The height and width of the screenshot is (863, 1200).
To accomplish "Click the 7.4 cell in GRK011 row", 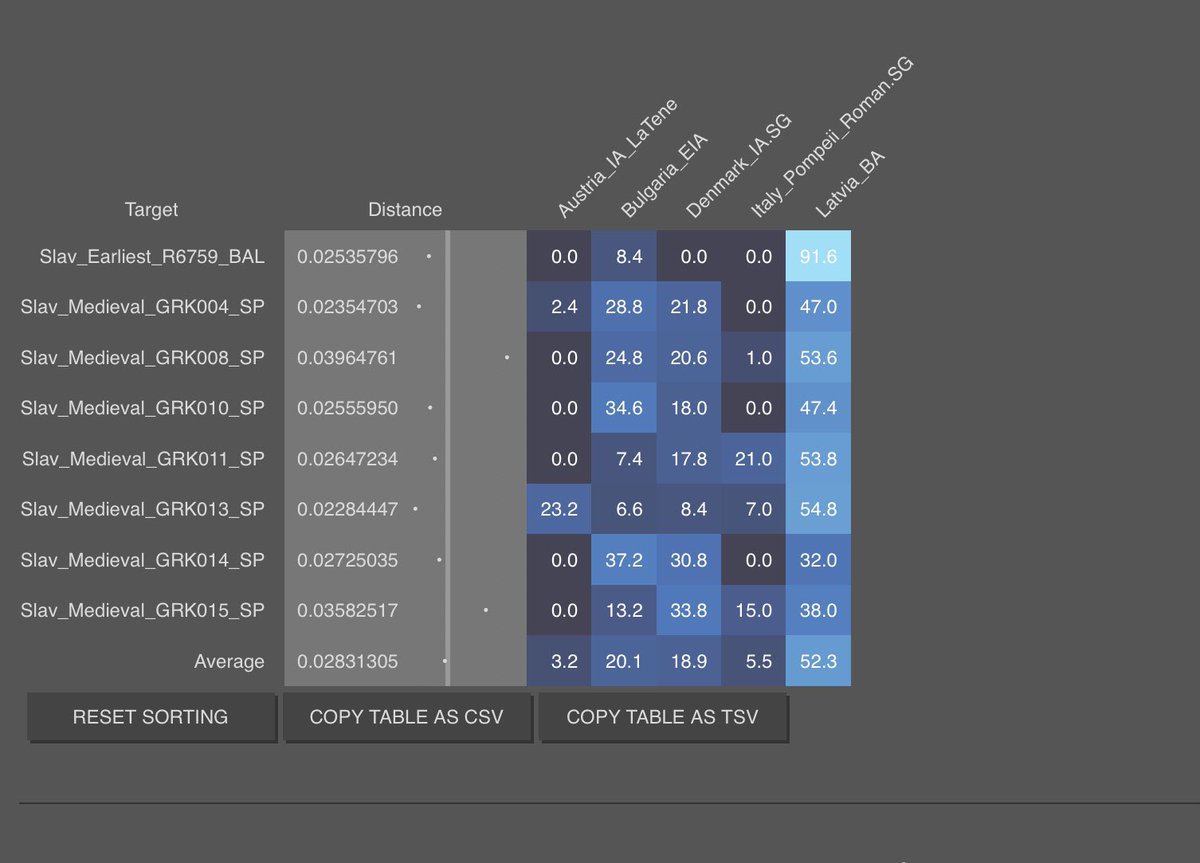I will (x=624, y=459).
